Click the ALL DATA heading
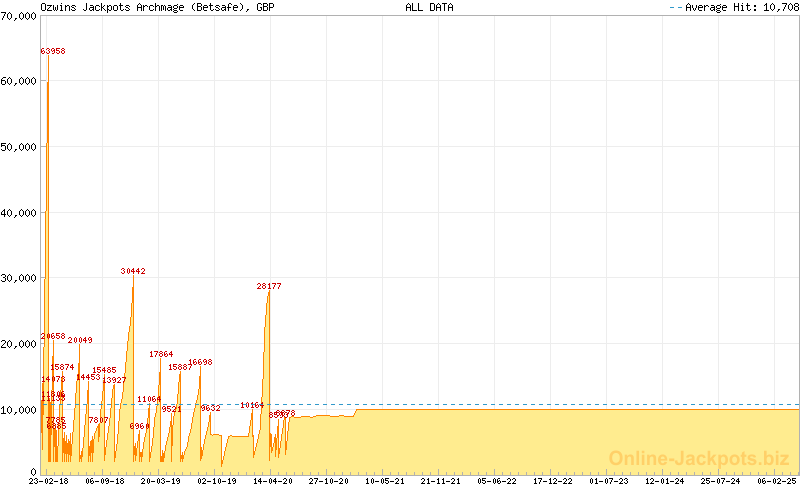The image size is (800, 490). click(429, 7)
